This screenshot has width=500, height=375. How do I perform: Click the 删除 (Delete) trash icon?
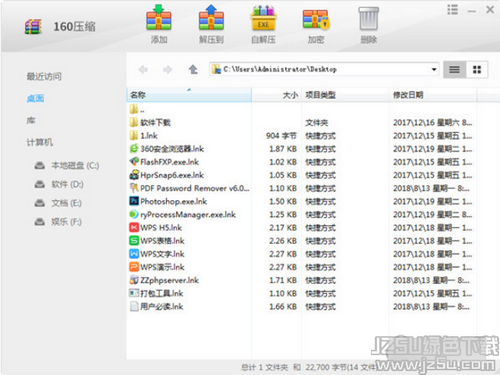click(x=369, y=24)
